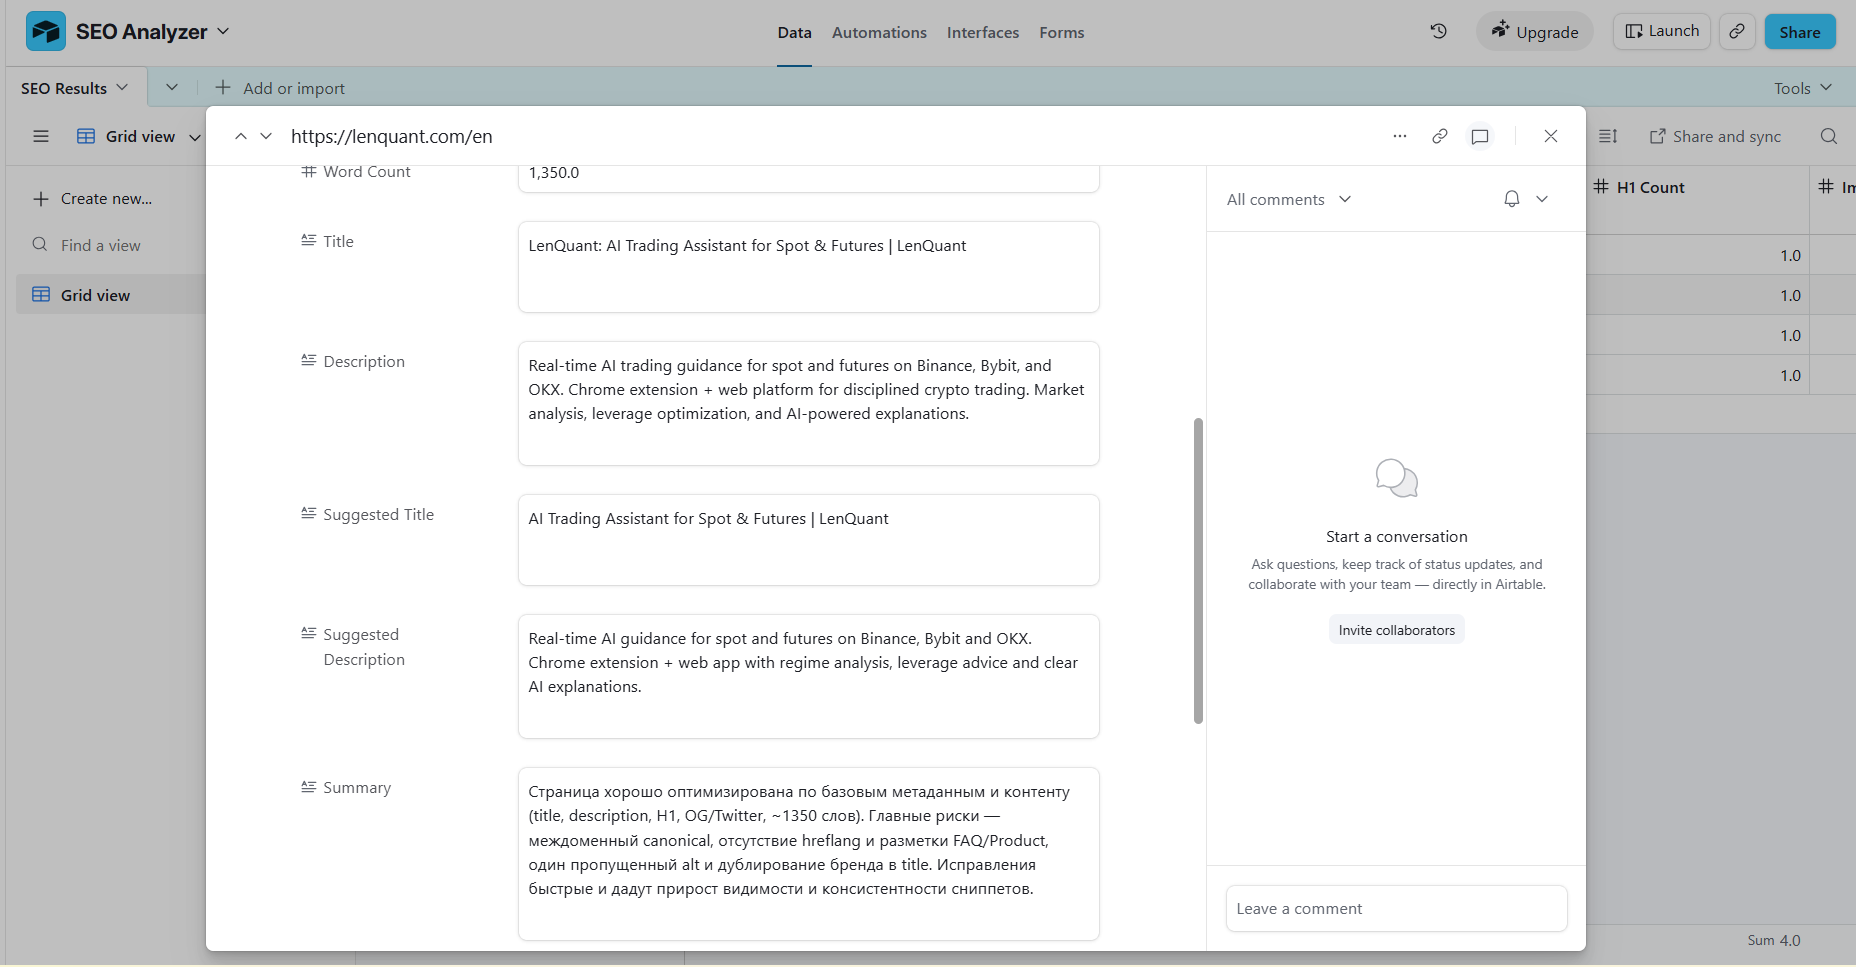Click the search magnifier in view bar

pyautogui.click(x=1829, y=136)
